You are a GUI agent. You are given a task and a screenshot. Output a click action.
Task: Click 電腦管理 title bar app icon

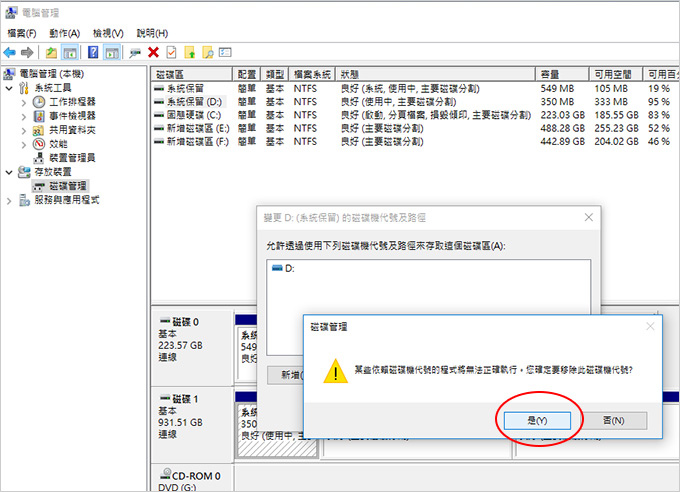pyautogui.click(x=11, y=13)
